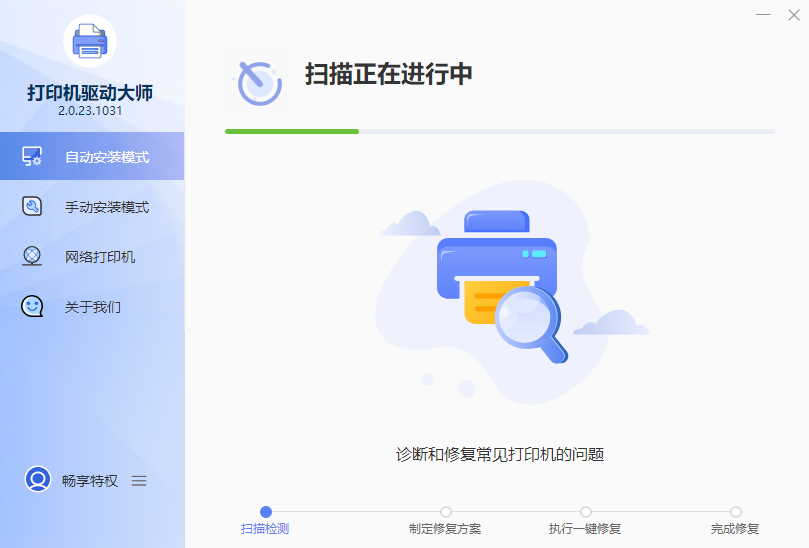Click the green scan progress bar

(x=292, y=131)
